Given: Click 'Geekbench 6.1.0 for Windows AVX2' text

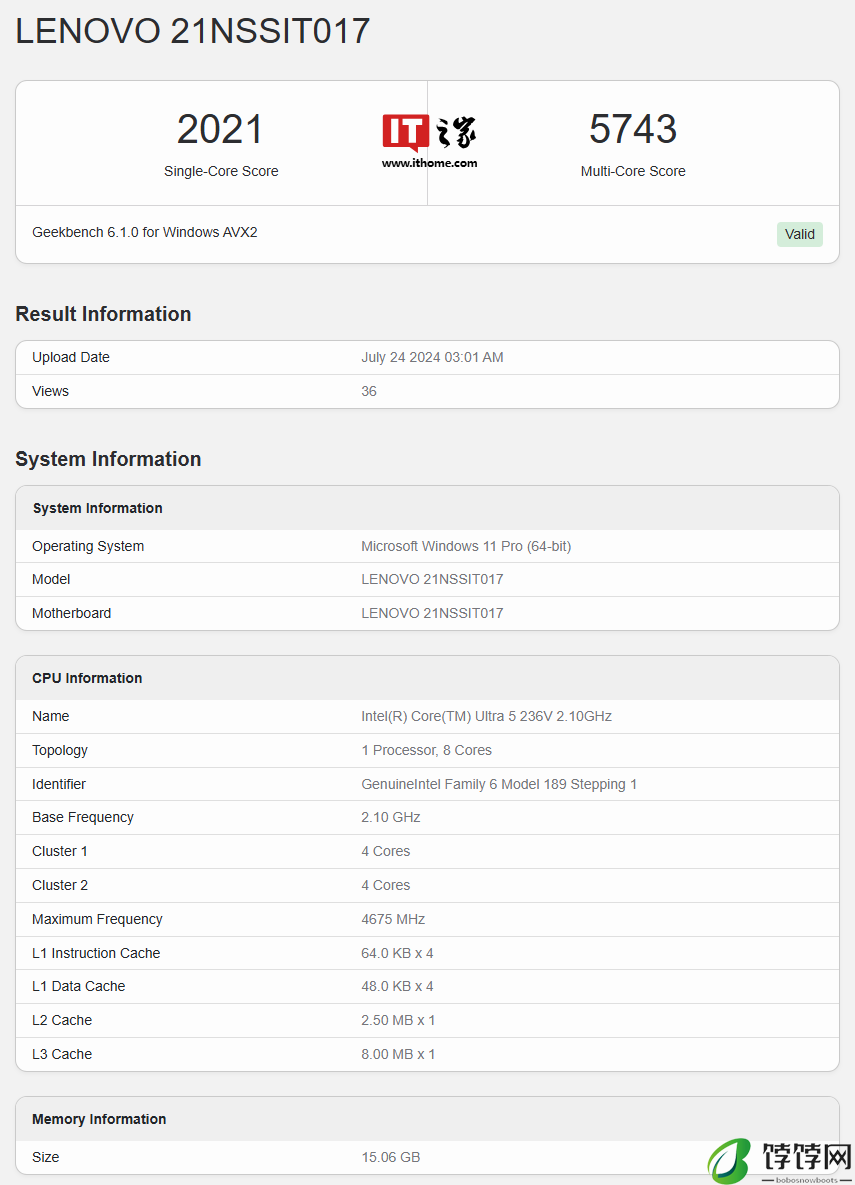Looking at the screenshot, I should [144, 232].
